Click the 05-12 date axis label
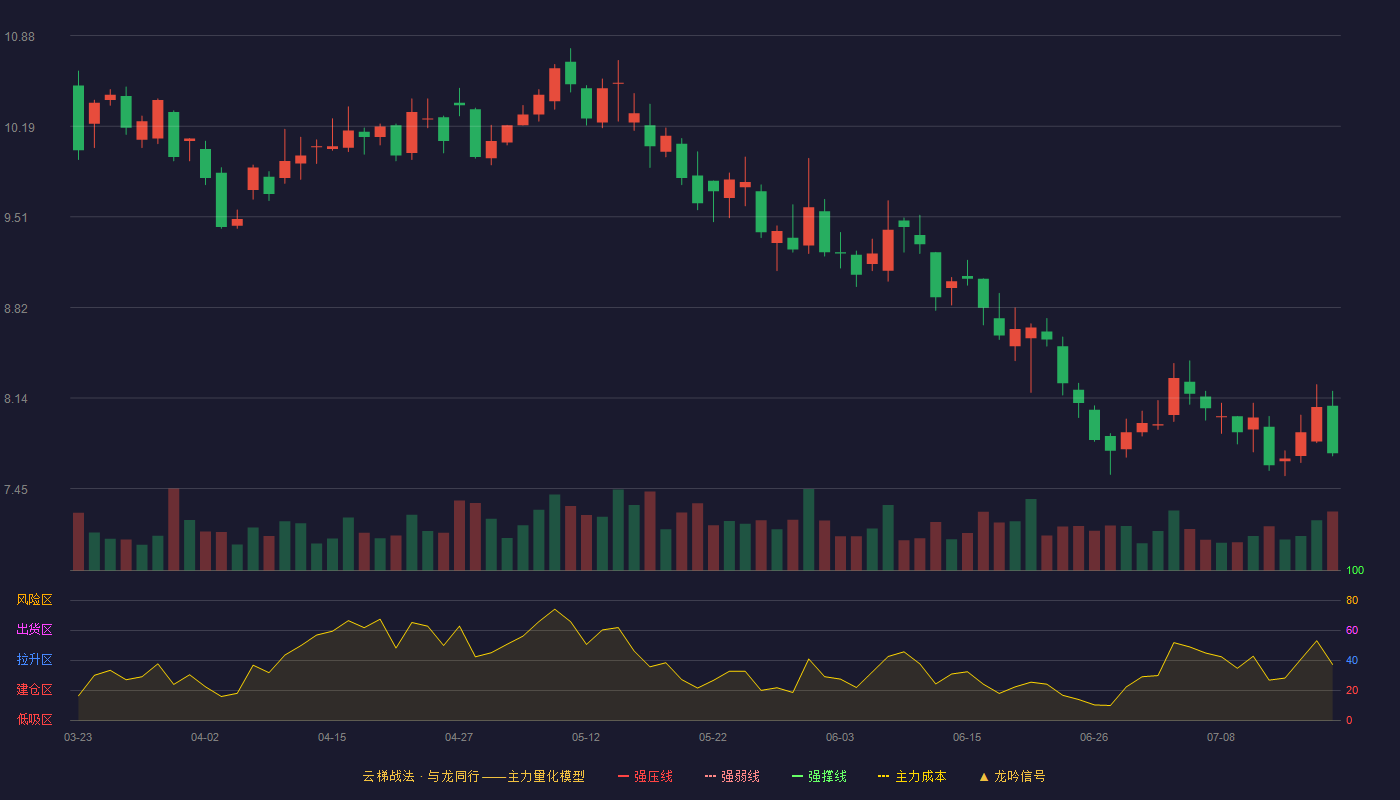Viewport: 1400px width, 800px height. [586, 738]
